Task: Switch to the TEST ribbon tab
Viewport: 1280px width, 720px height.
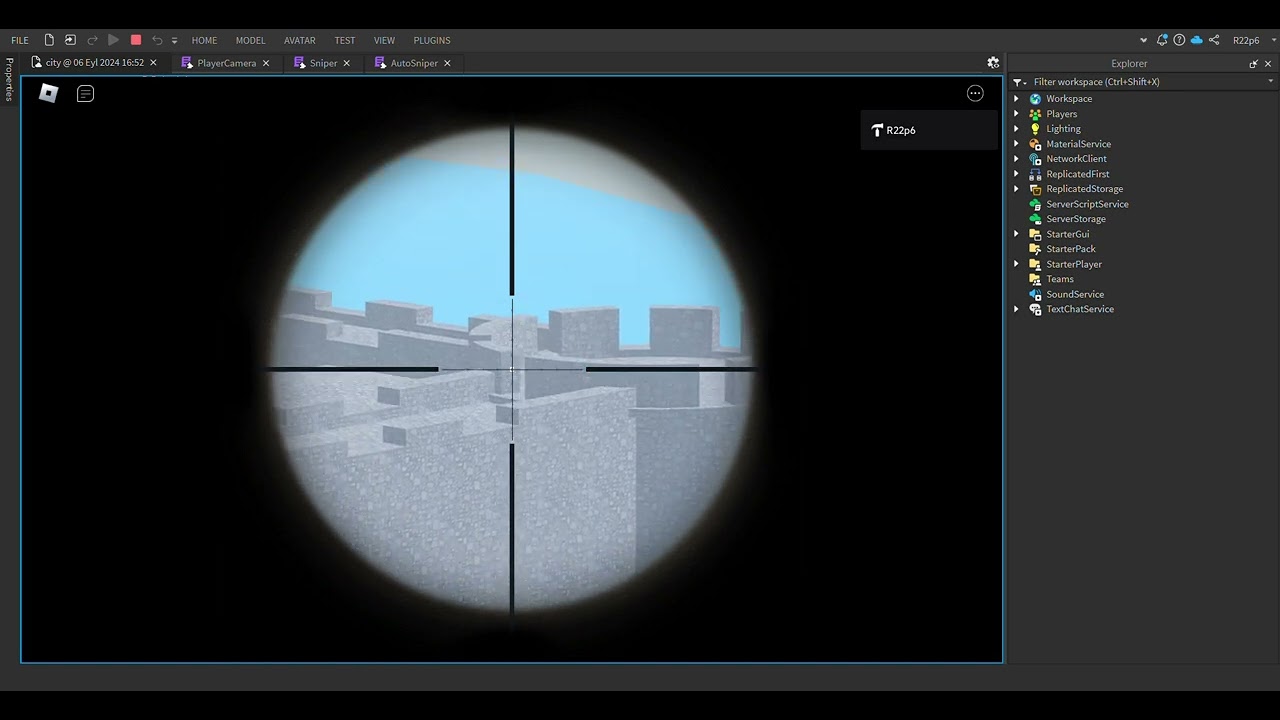Action: click(x=345, y=40)
